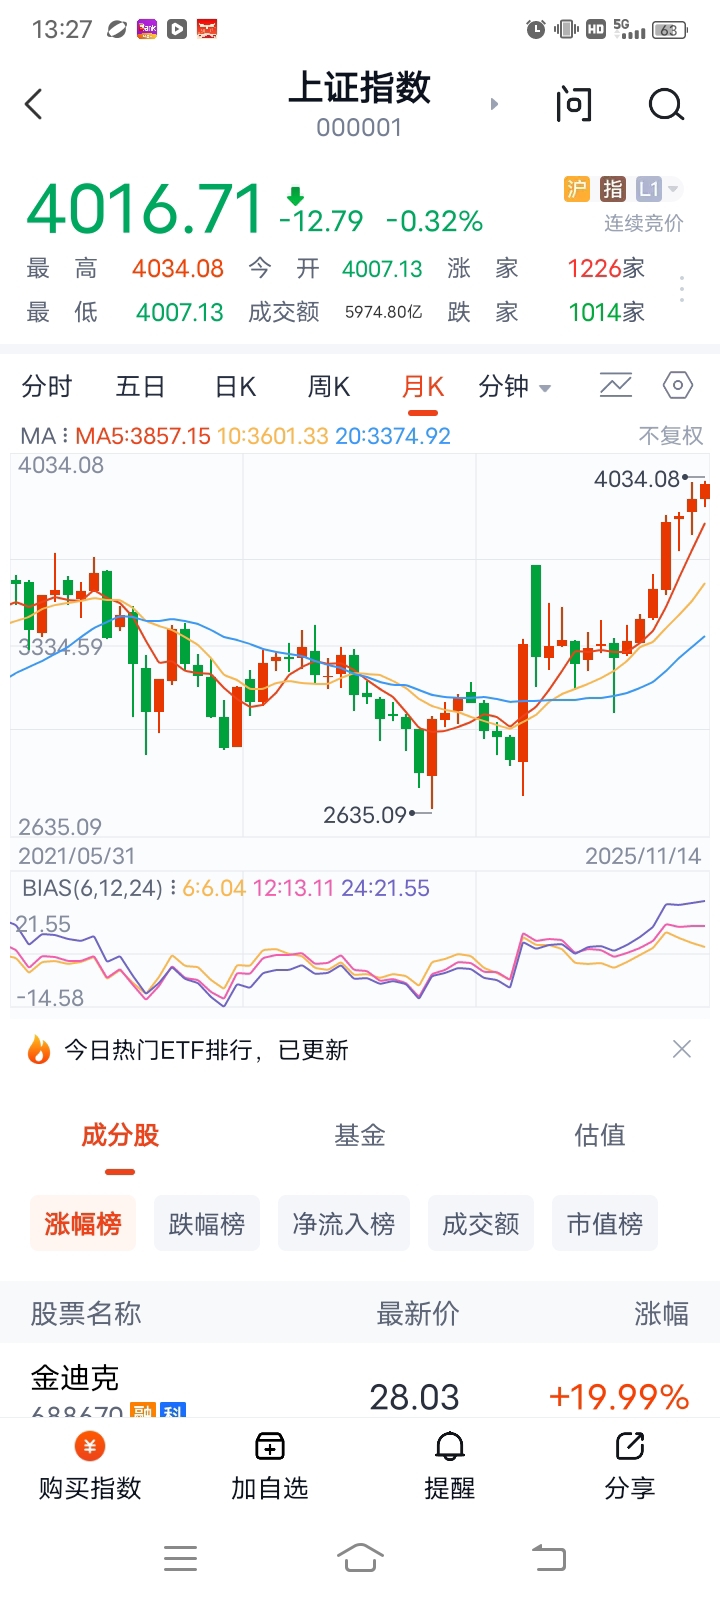The width and height of the screenshot is (720, 1600).
Task: Open the MA indicator options dots
Action: [65, 436]
